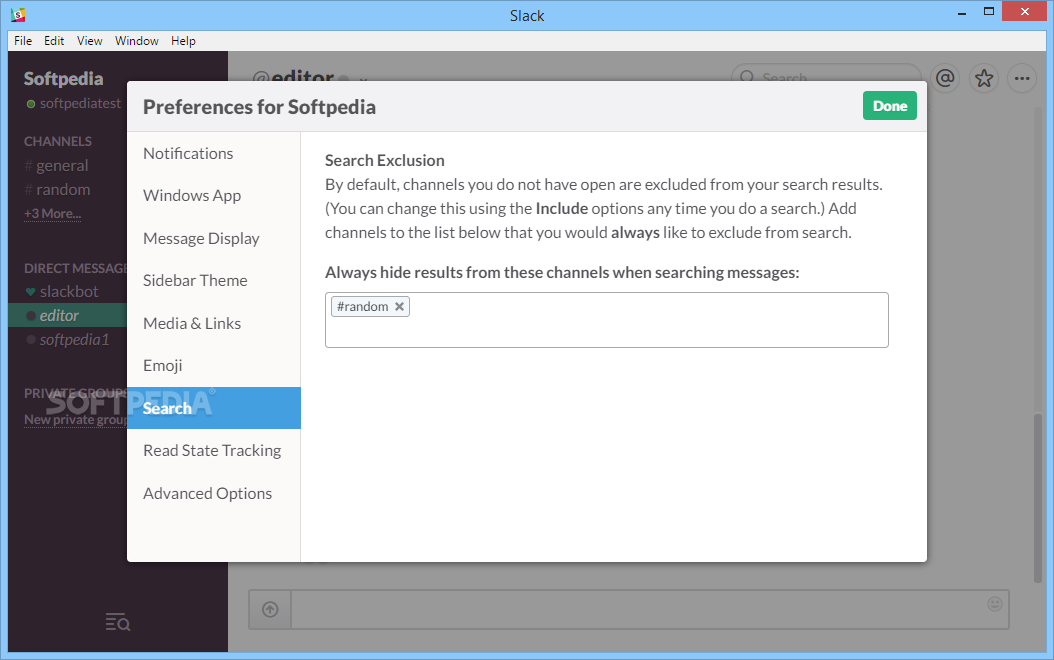
Task: Open the Notifications preferences tab
Action: 188,153
